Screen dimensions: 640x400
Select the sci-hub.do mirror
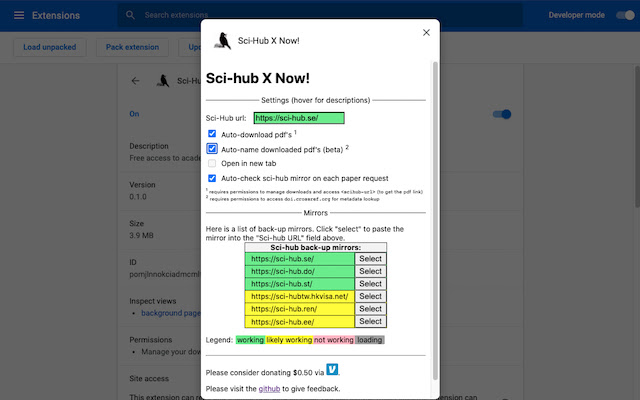click(x=371, y=271)
